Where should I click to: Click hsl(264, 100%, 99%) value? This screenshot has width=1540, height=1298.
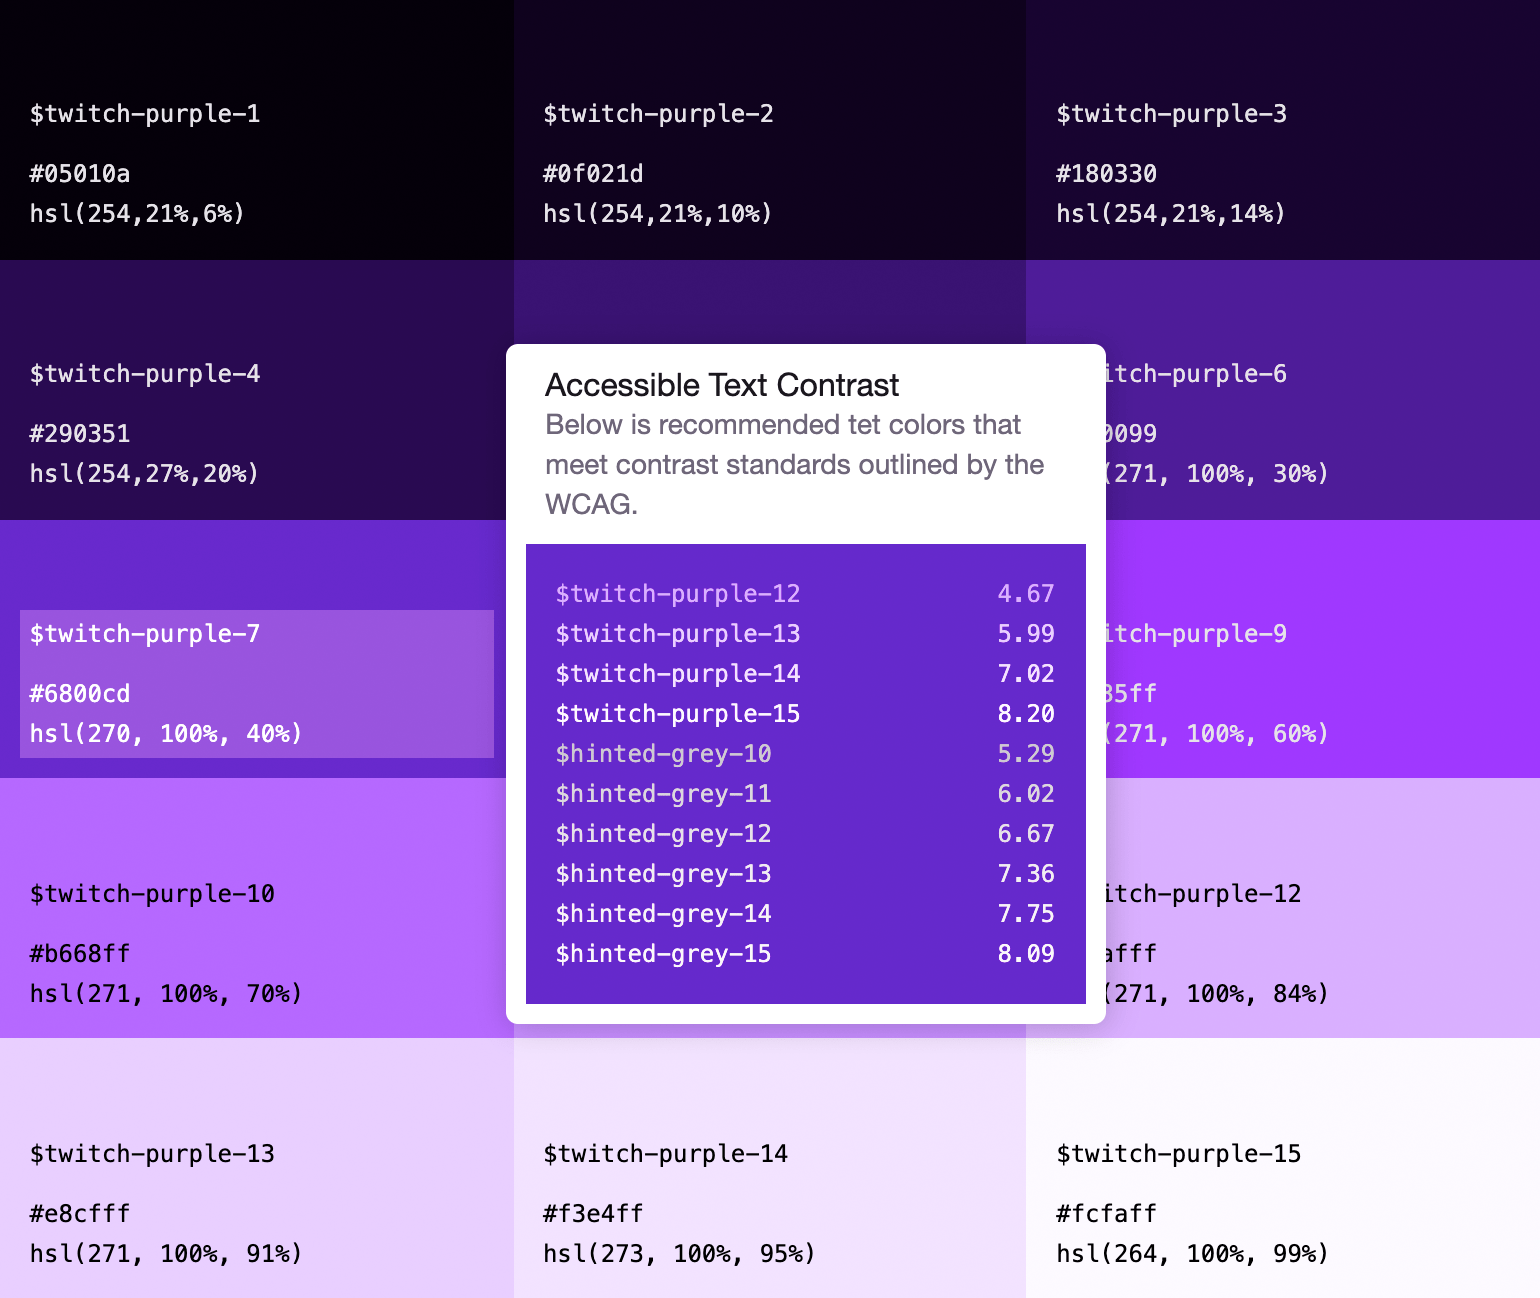(1193, 1254)
